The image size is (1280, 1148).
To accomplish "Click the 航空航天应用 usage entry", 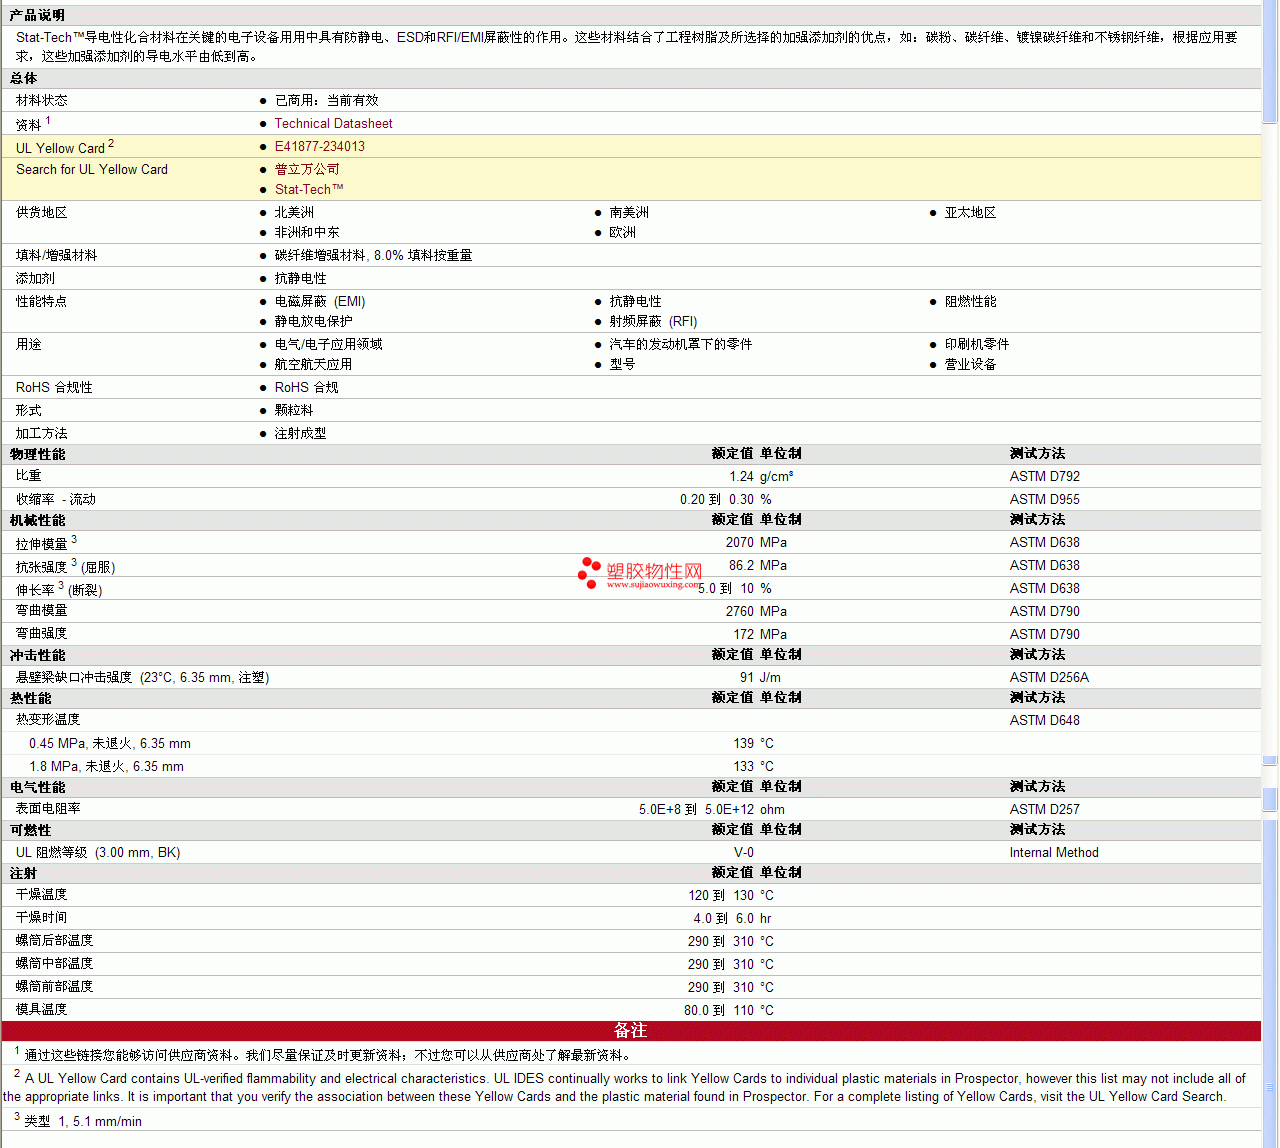I will 313,364.
